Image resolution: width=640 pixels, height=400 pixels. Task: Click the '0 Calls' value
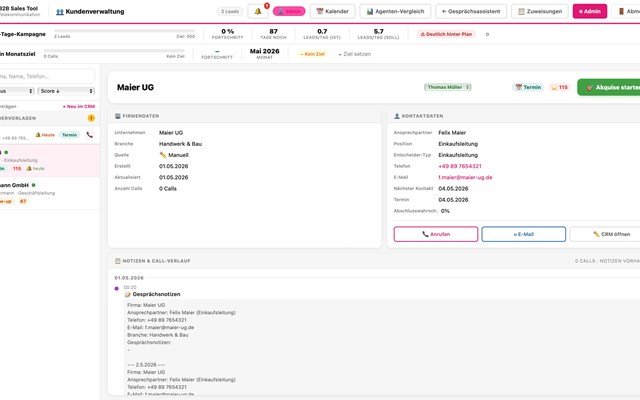pyautogui.click(x=168, y=189)
